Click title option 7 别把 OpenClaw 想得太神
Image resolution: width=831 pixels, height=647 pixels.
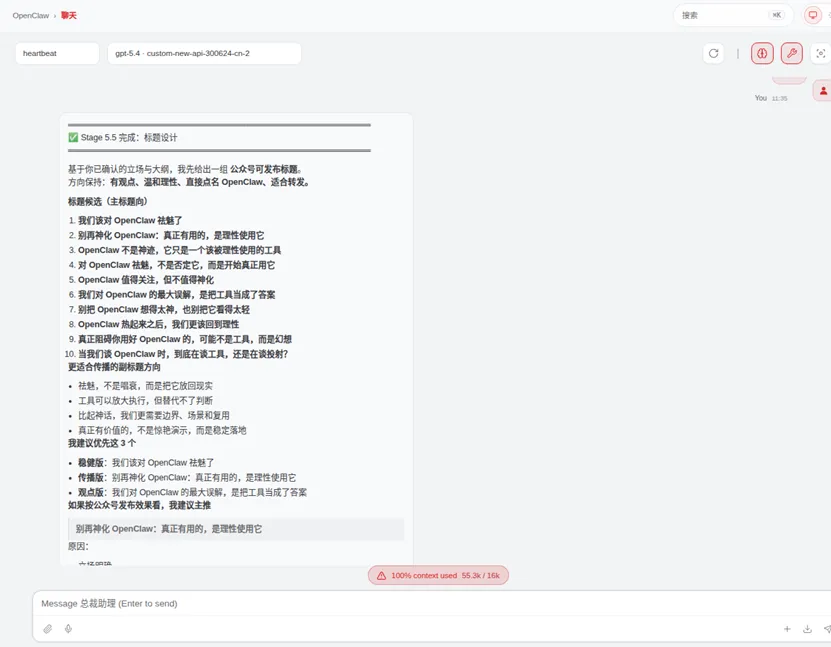(x=164, y=309)
